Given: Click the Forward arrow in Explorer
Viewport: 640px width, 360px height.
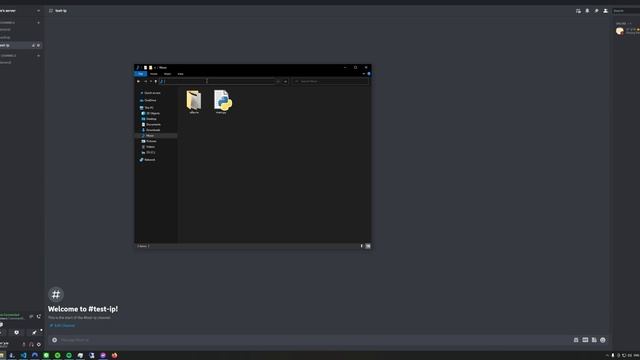Looking at the screenshot, I should [x=145, y=81].
